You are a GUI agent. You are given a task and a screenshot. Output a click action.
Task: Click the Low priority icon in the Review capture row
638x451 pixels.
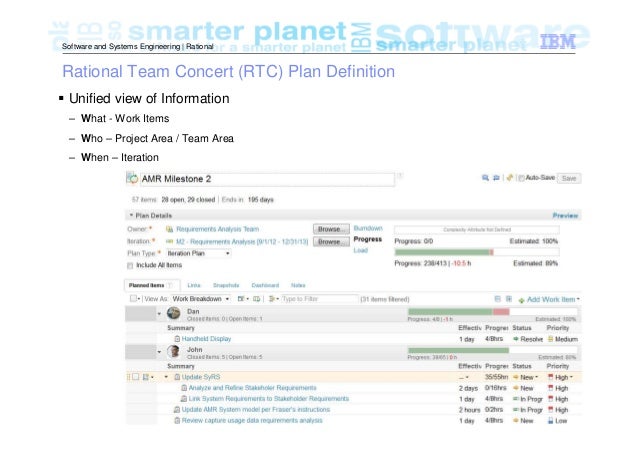(x=551, y=421)
